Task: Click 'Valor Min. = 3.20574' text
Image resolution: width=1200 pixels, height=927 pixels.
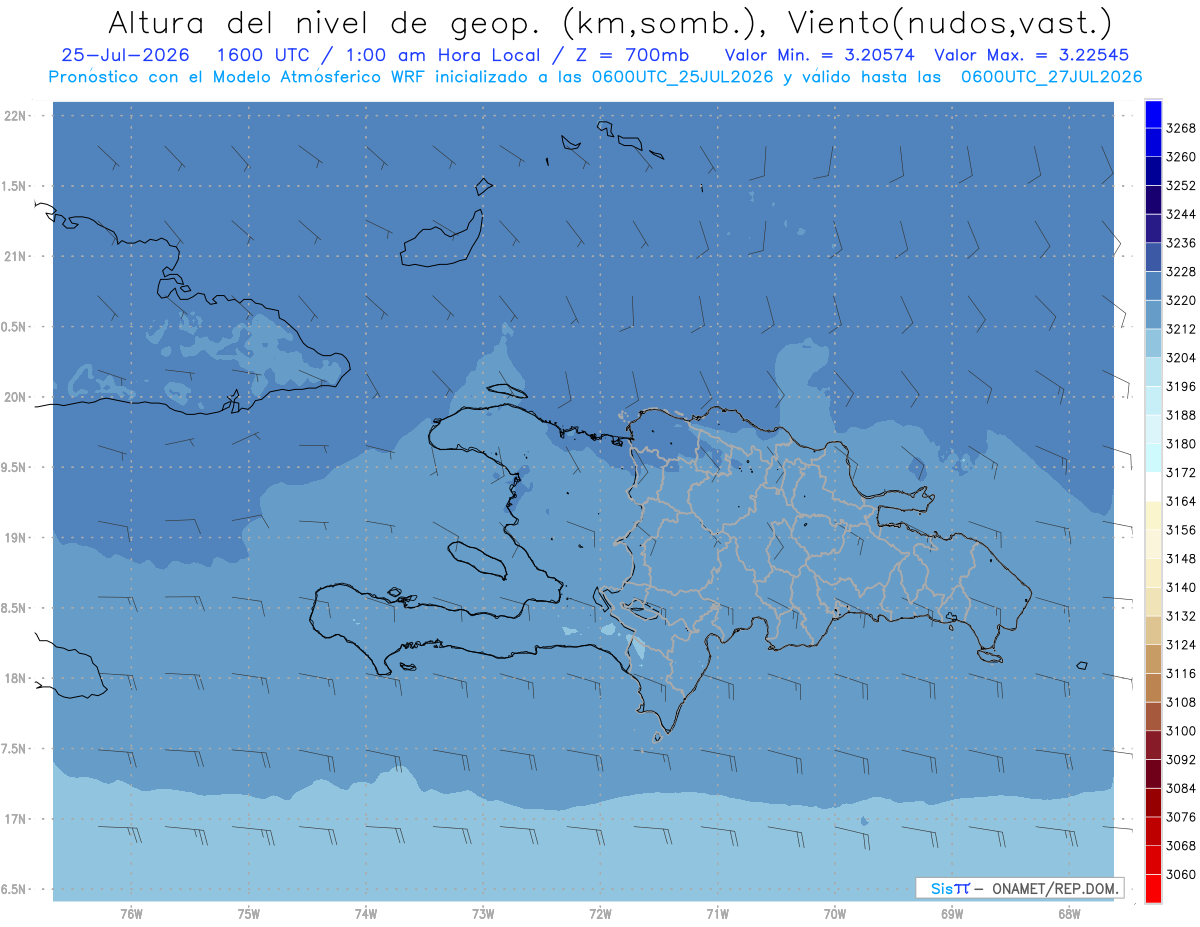Action: pyautogui.click(x=819, y=55)
